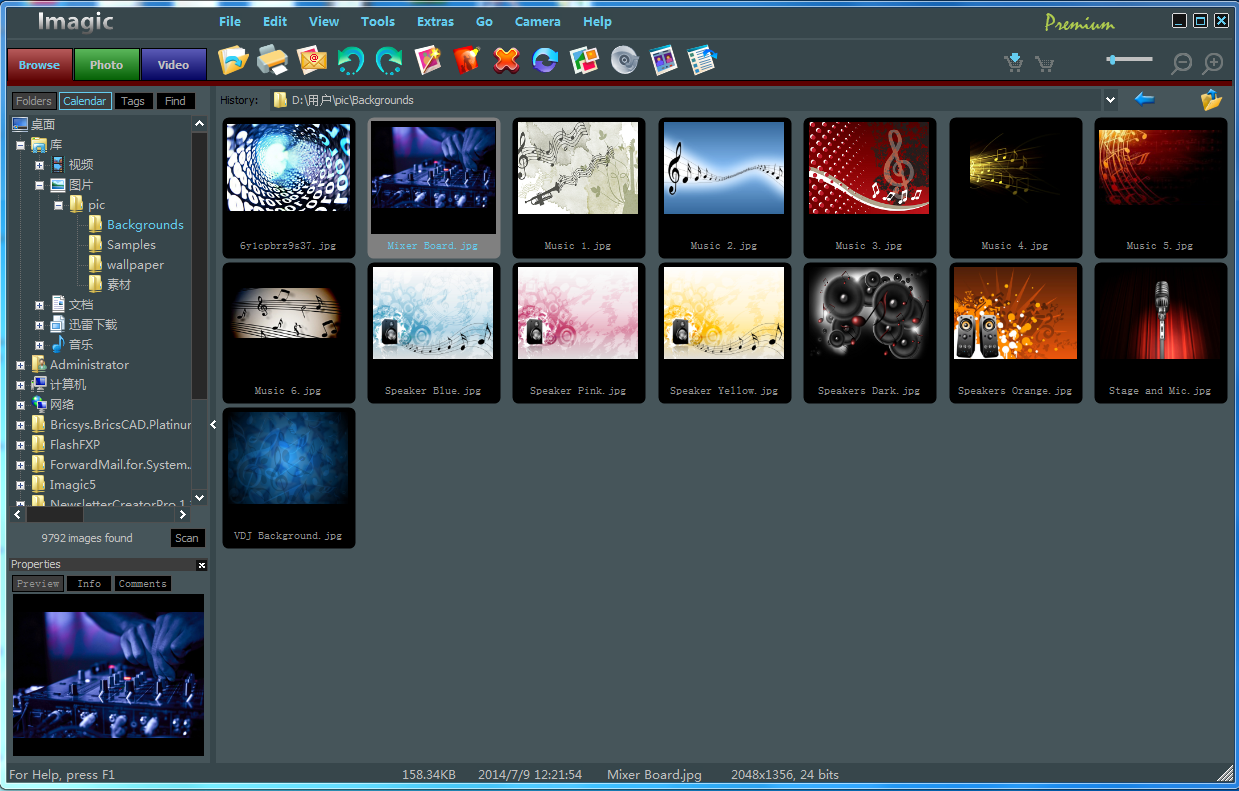Click the folder tree scroll-right arrow
This screenshot has height=791, width=1239.
click(183, 514)
